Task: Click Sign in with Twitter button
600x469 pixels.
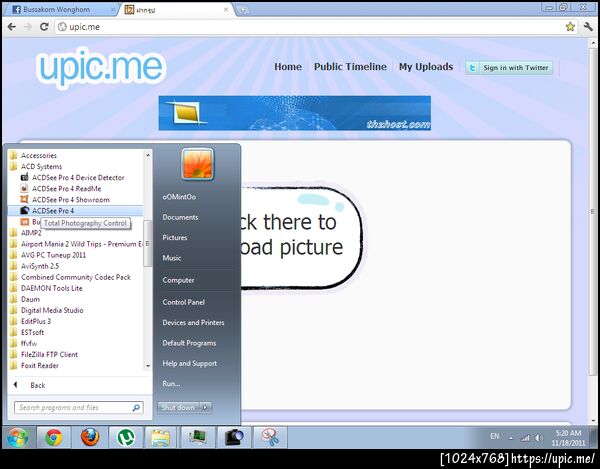Action: tap(509, 68)
